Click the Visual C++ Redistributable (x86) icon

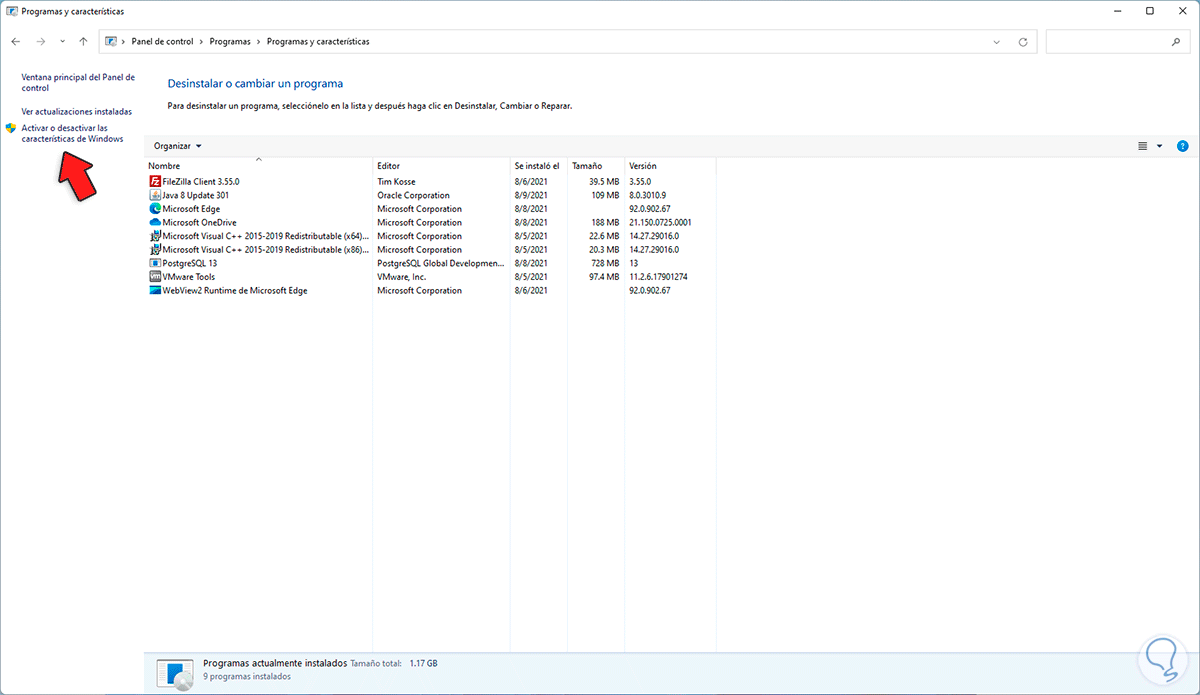pyautogui.click(x=155, y=250)
